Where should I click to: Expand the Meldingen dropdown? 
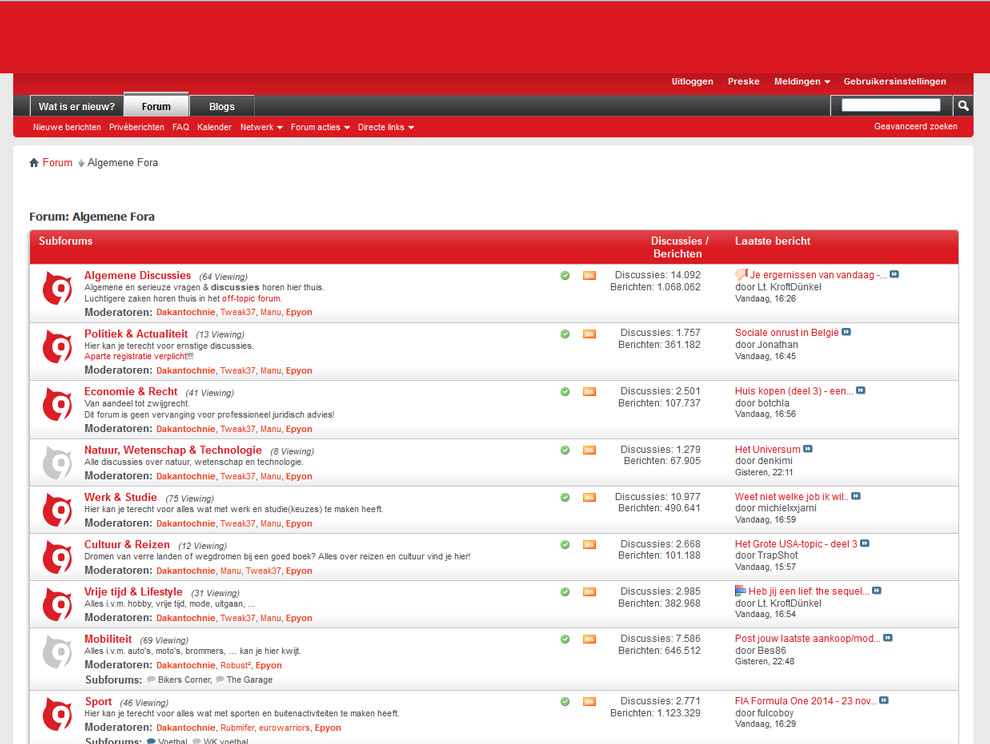[802, 81]
